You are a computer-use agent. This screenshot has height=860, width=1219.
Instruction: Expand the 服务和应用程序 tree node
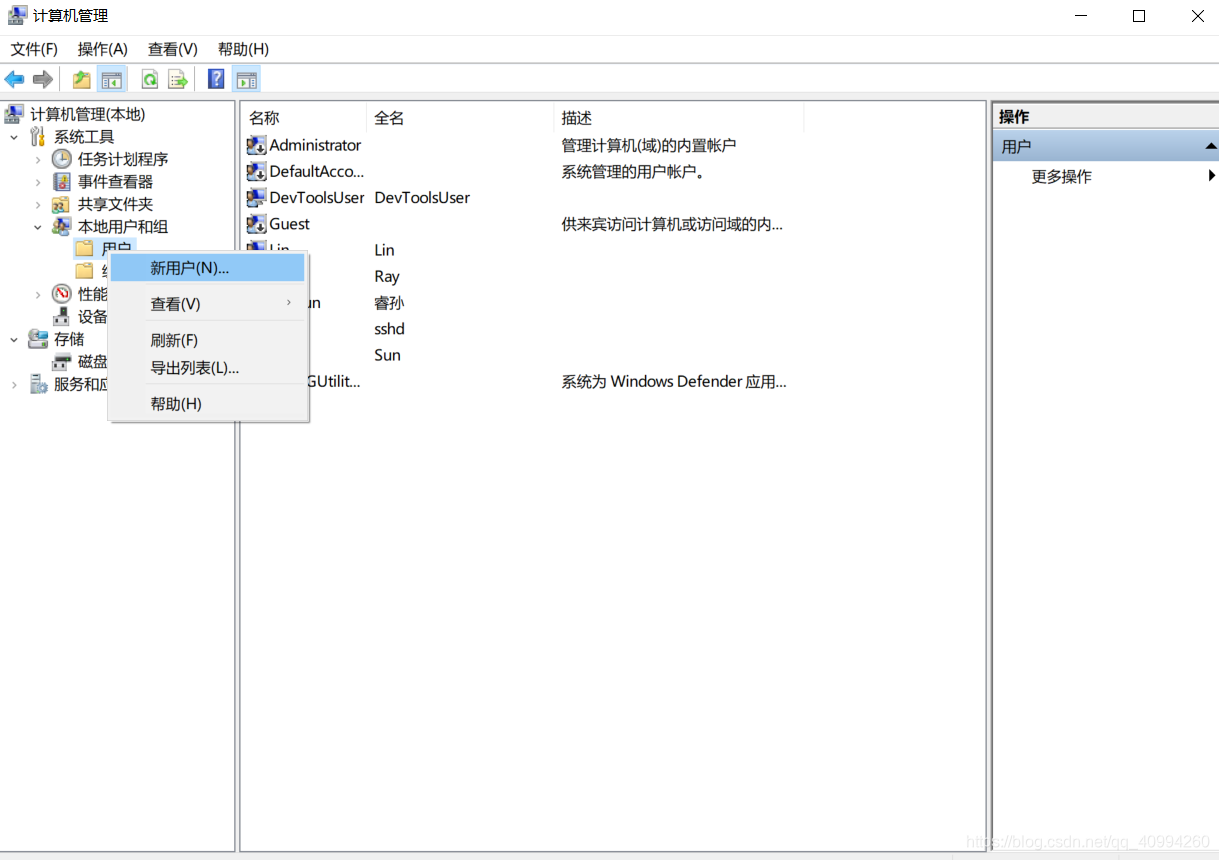pyautogui.click(x=14, y=384)
